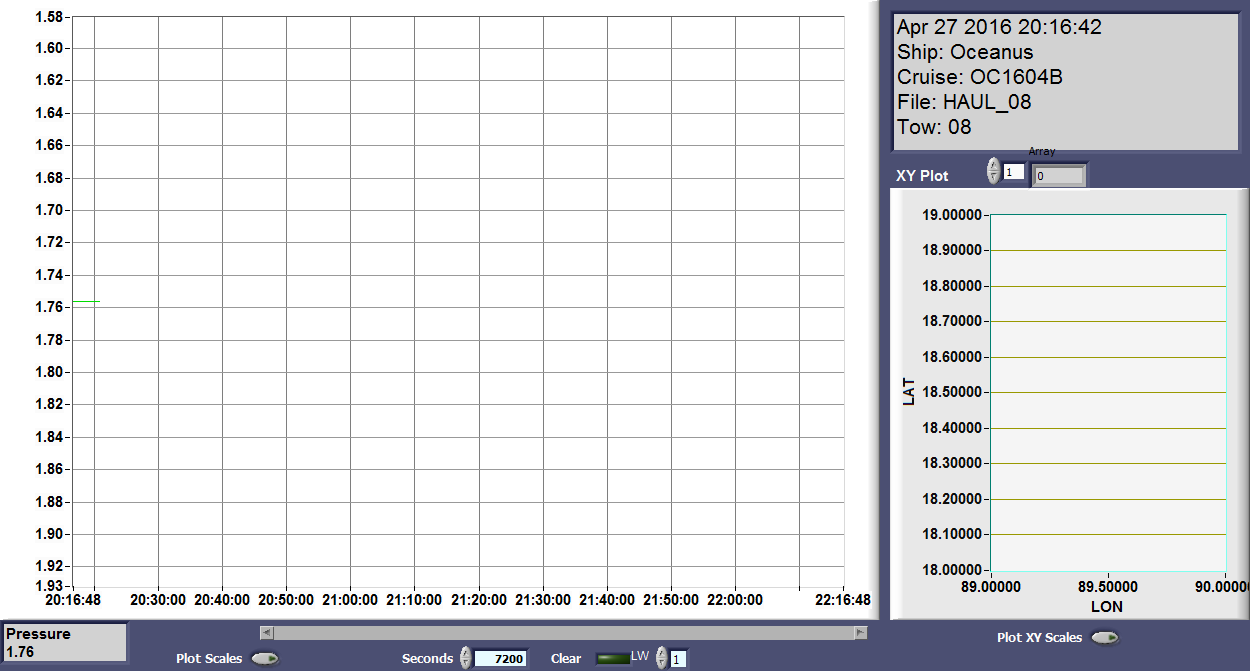Click the 20:16:48 time axis start value
The image size is (1250, 671).
(72, 600)
